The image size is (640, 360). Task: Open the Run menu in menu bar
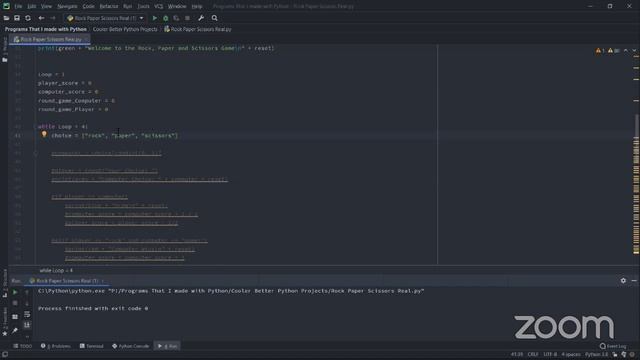tap(127, 7)
